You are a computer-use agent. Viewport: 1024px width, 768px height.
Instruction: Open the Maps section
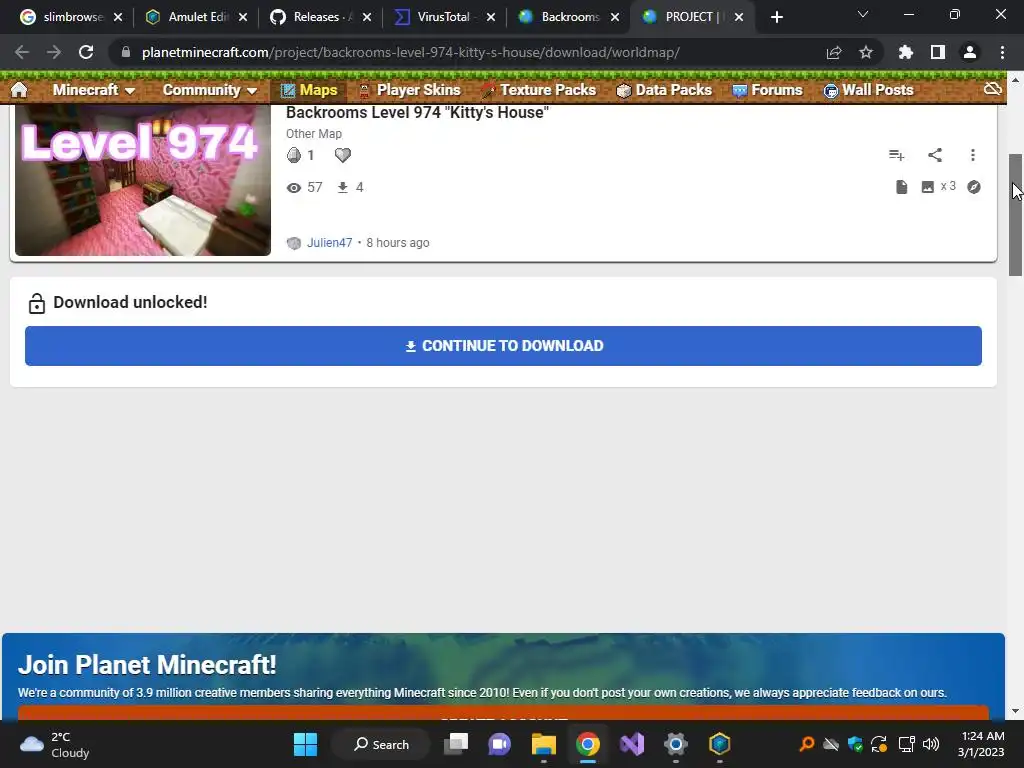pyautogui.click(x=309, y=90)
